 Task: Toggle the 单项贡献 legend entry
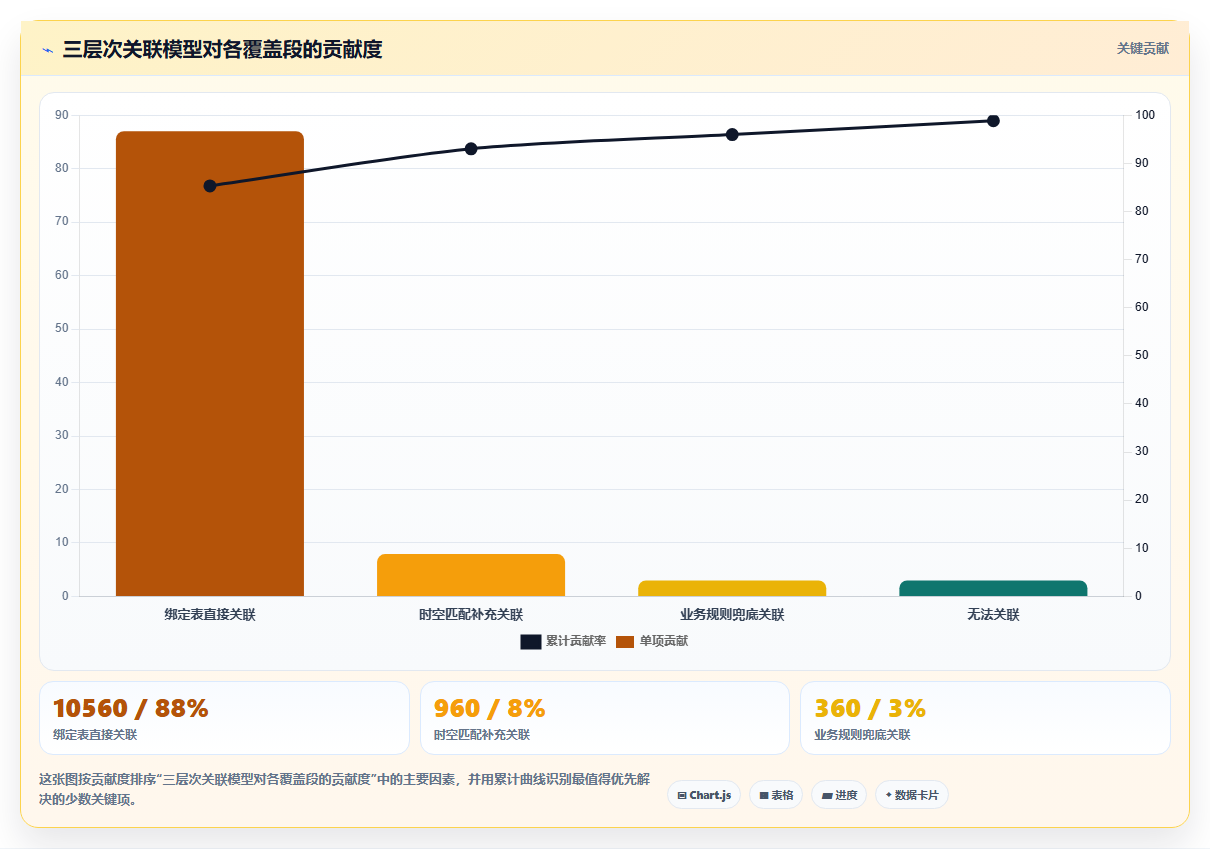[651, 641]
